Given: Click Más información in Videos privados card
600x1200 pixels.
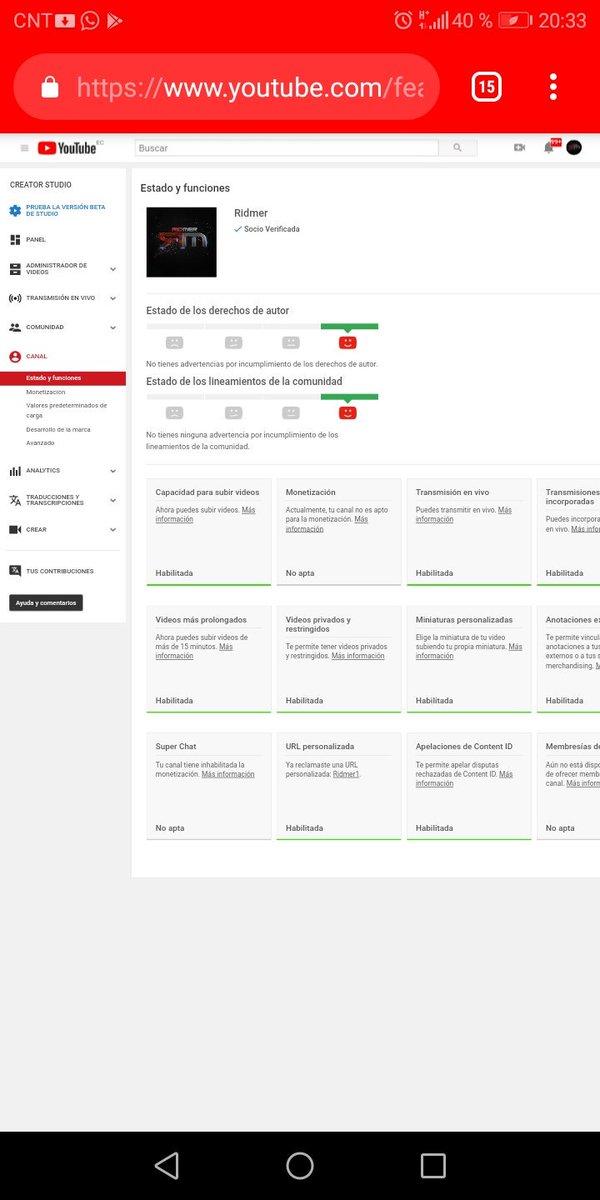Looking at the screenshot, I should [359, 656].
